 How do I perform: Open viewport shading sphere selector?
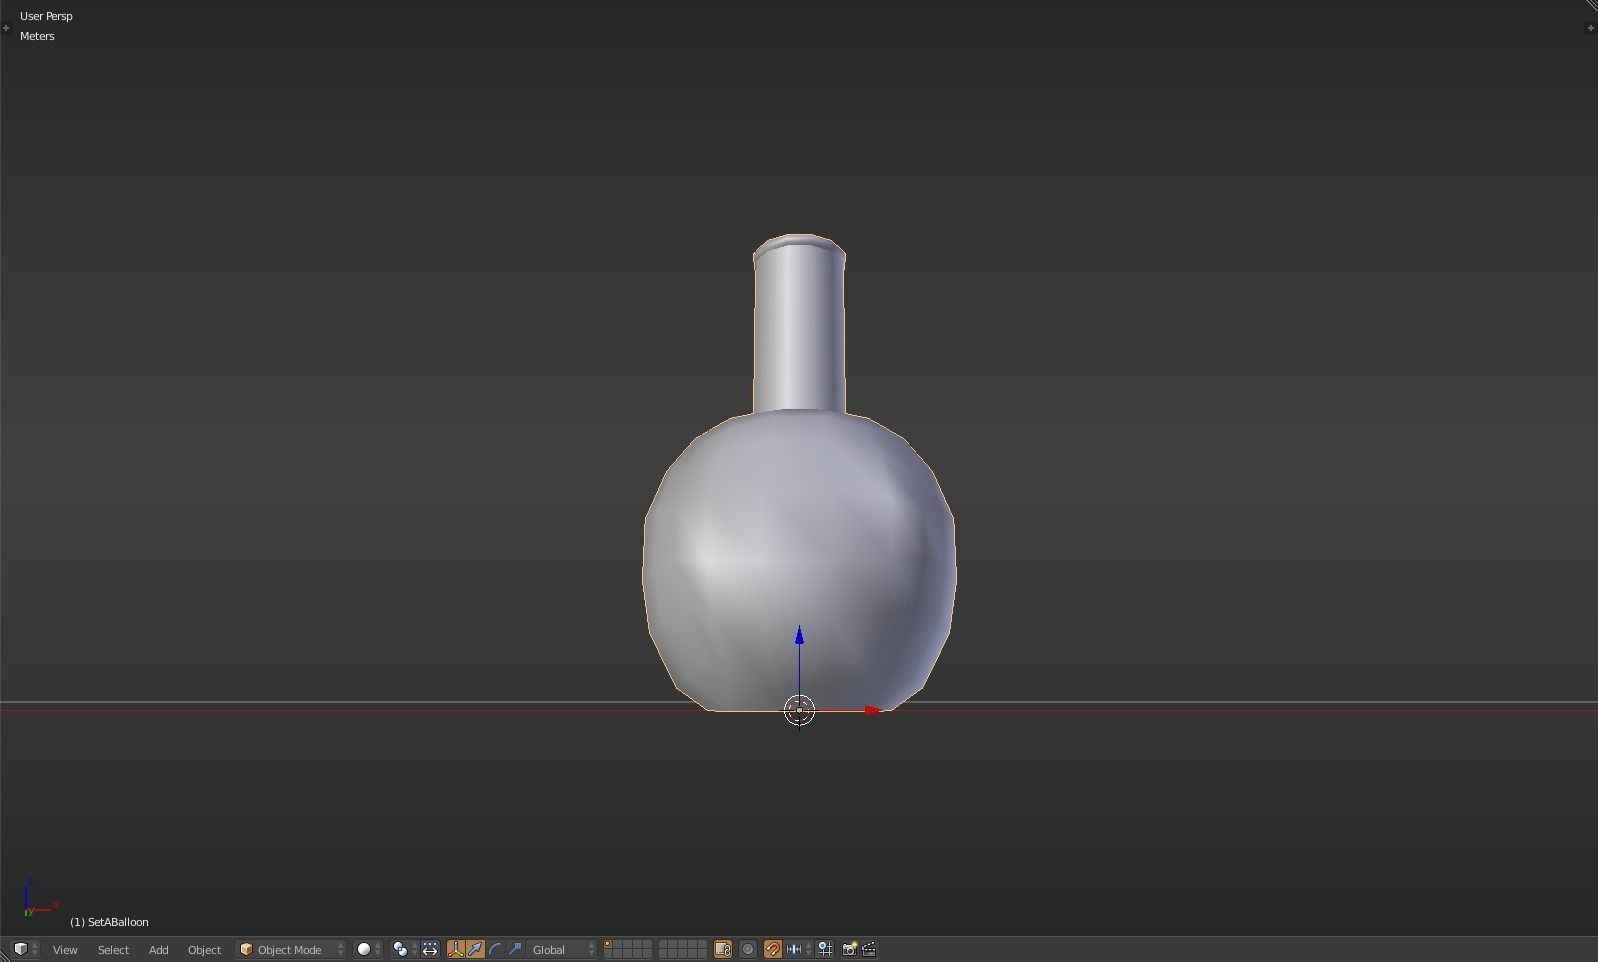[x=368, y=949]
